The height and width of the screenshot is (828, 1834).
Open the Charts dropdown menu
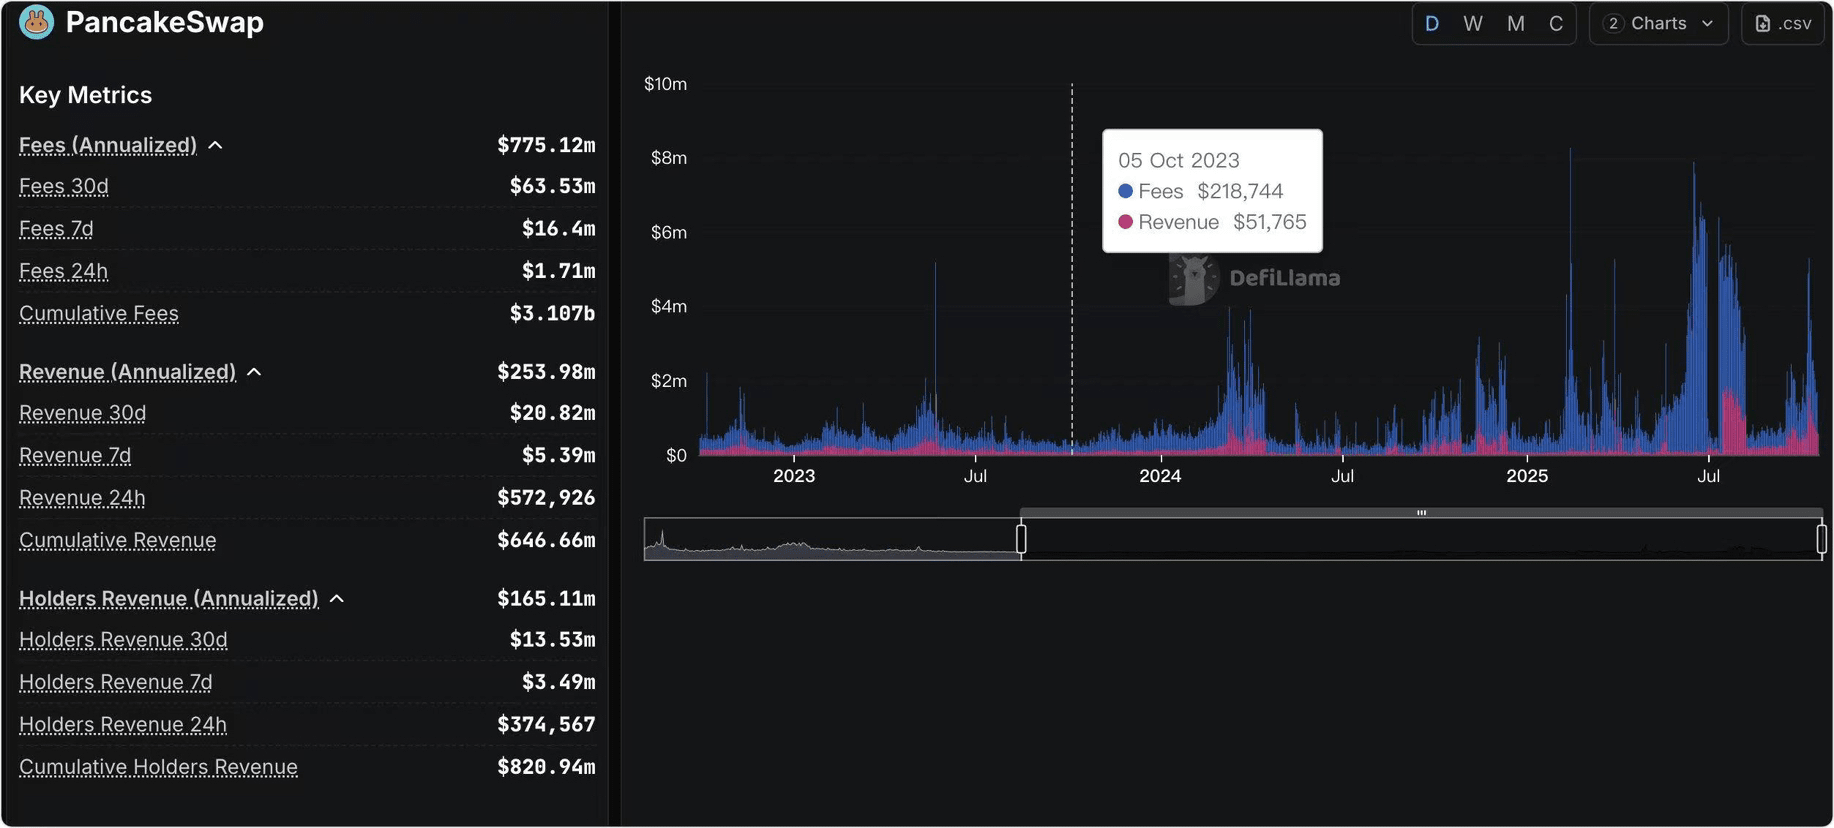tap(1659, 23)
